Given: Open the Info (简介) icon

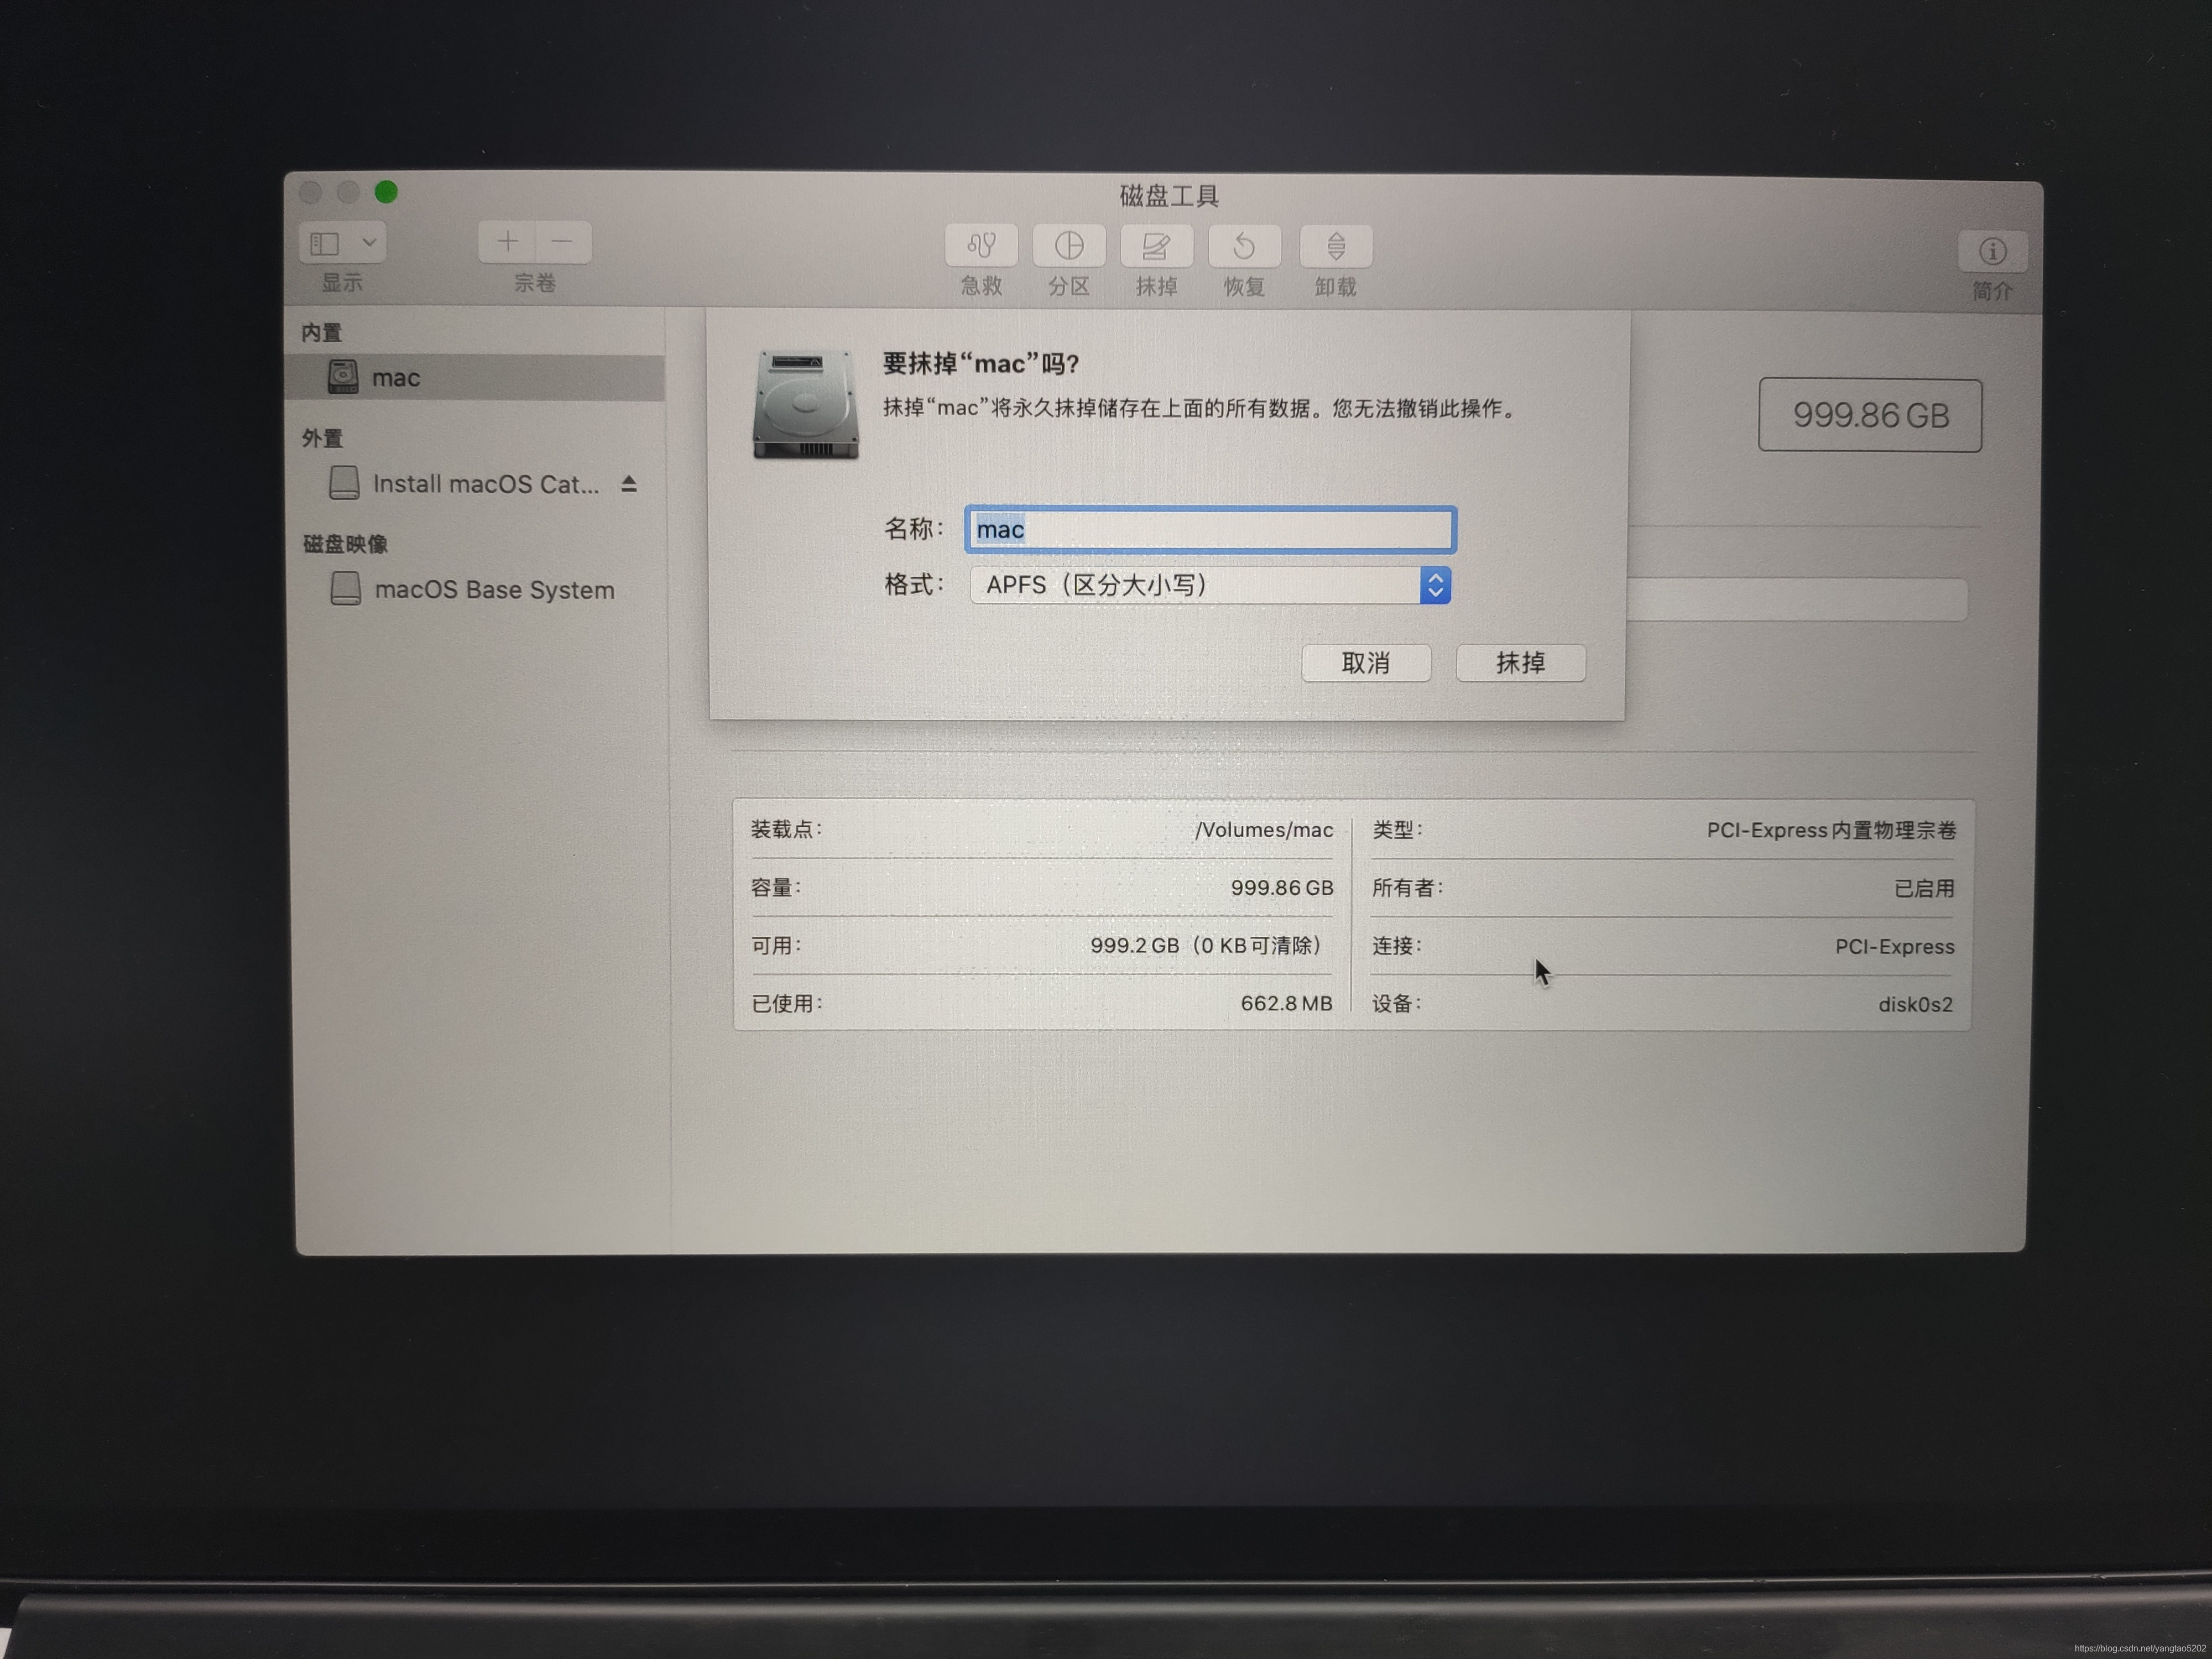Looking at the screenshot, I should [x=1992, y=251].
